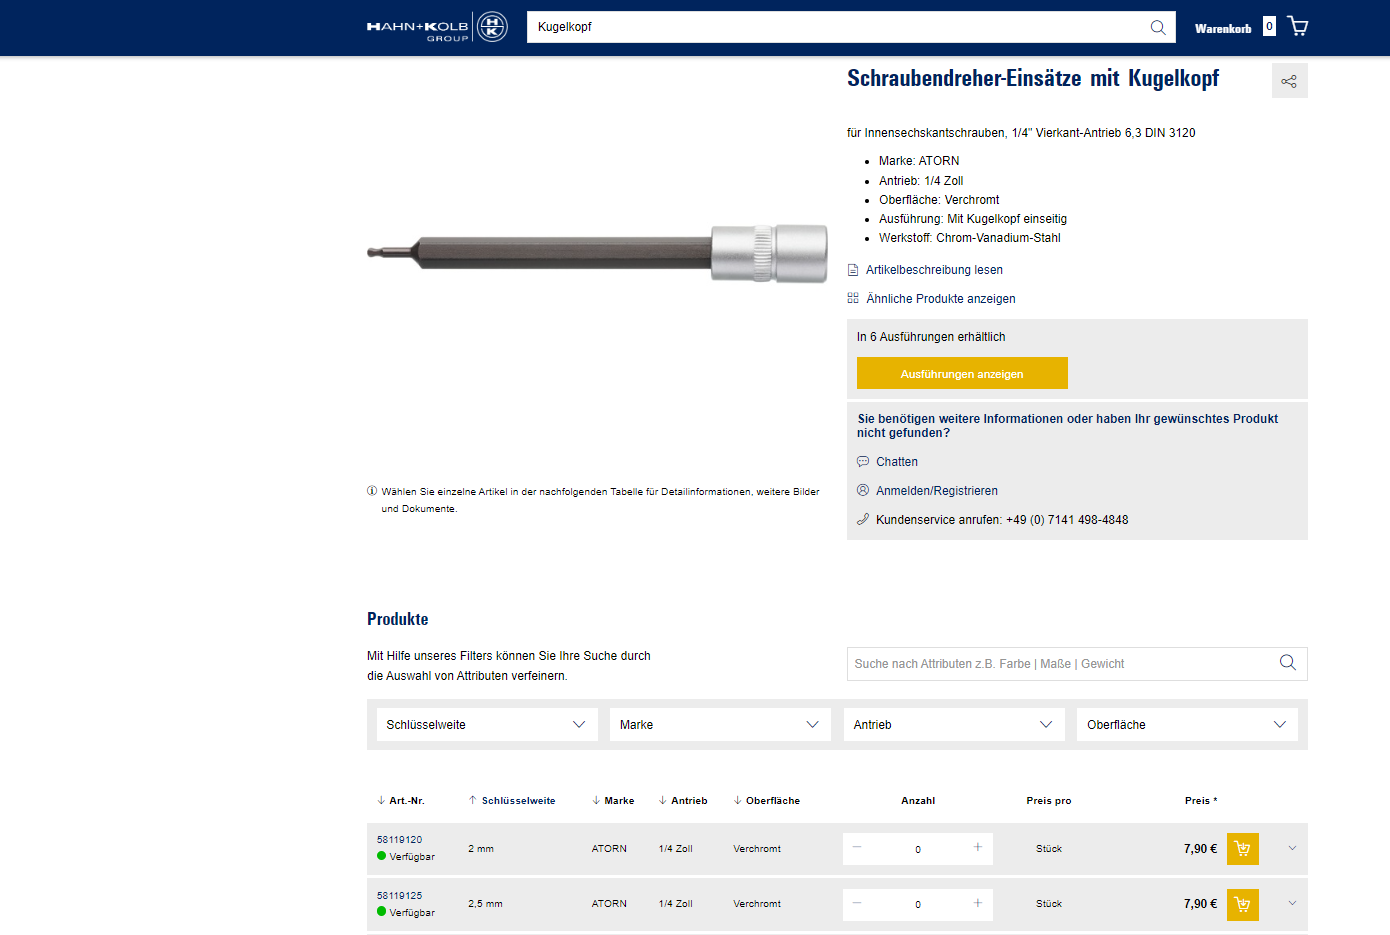1390x935 pixels.
Task: Add article 58119125 to cart
Action: click(1242, 904)
